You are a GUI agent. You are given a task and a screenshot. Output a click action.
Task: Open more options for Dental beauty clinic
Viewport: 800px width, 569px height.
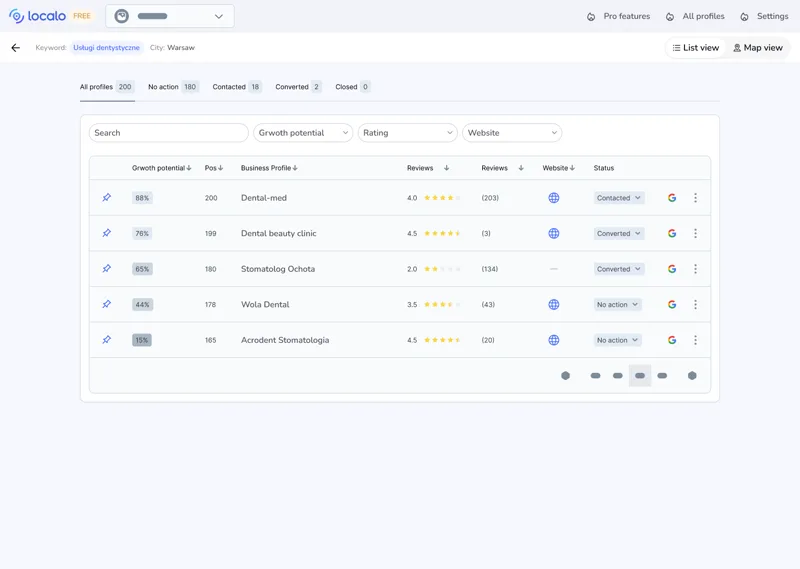[695, 233]
